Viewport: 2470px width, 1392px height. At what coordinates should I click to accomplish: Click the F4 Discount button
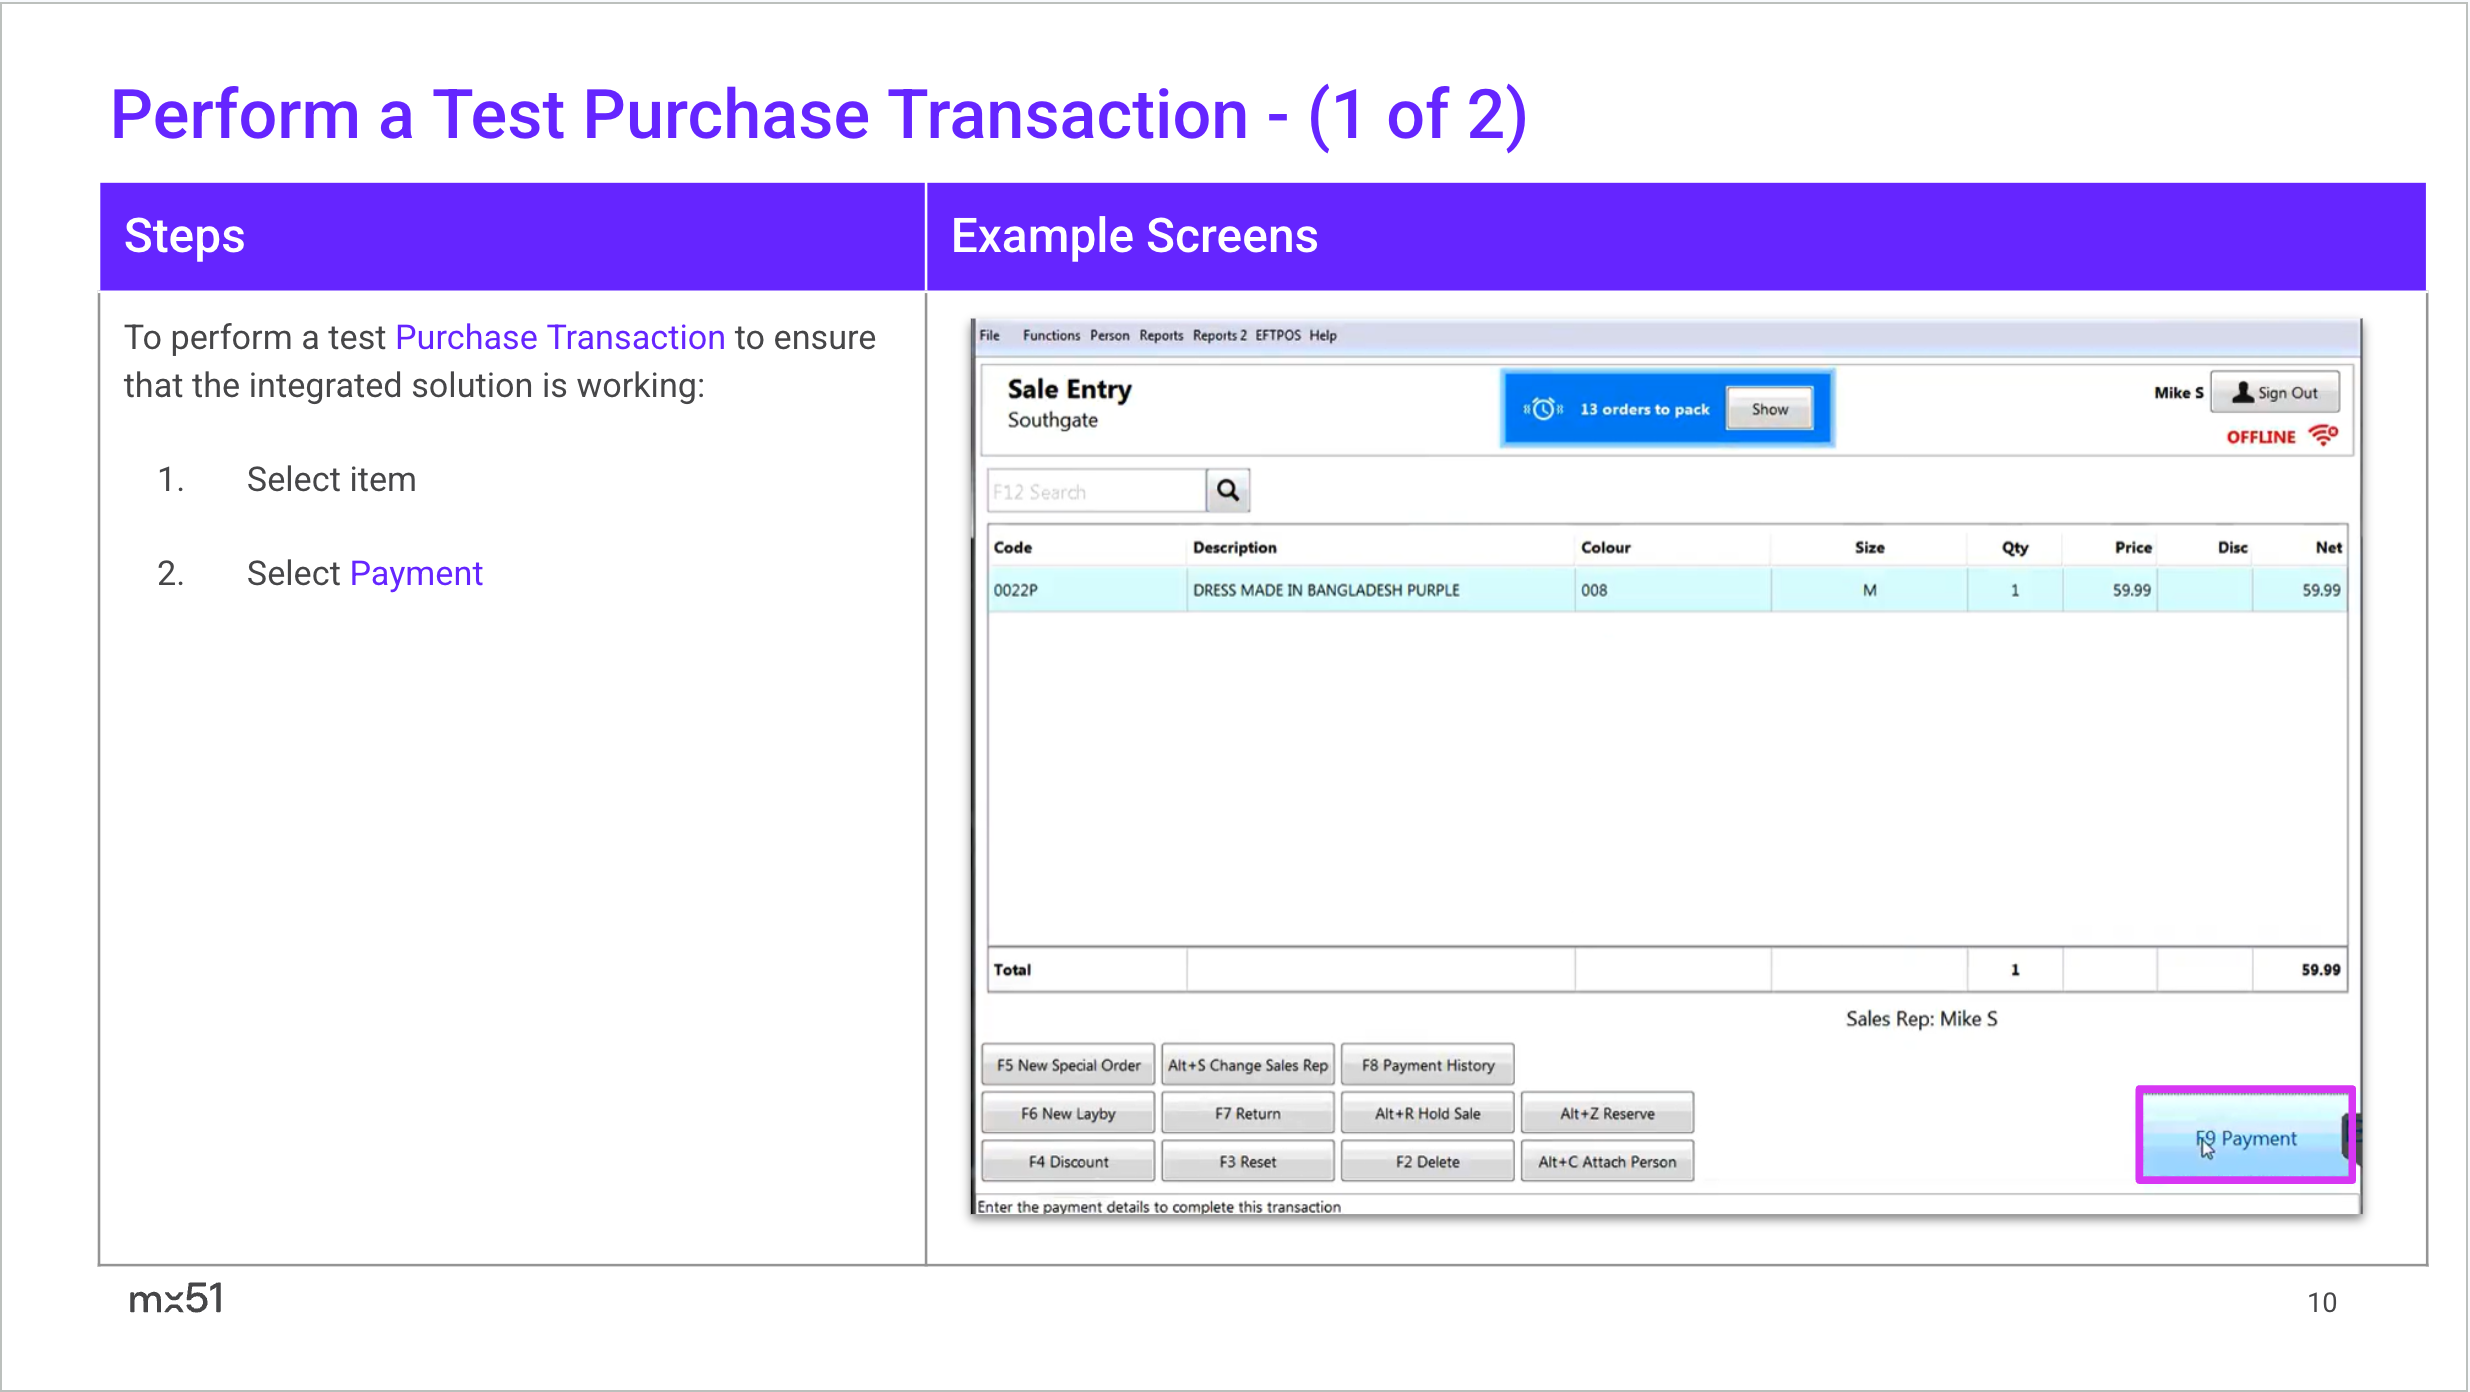click(1068, 1162)
